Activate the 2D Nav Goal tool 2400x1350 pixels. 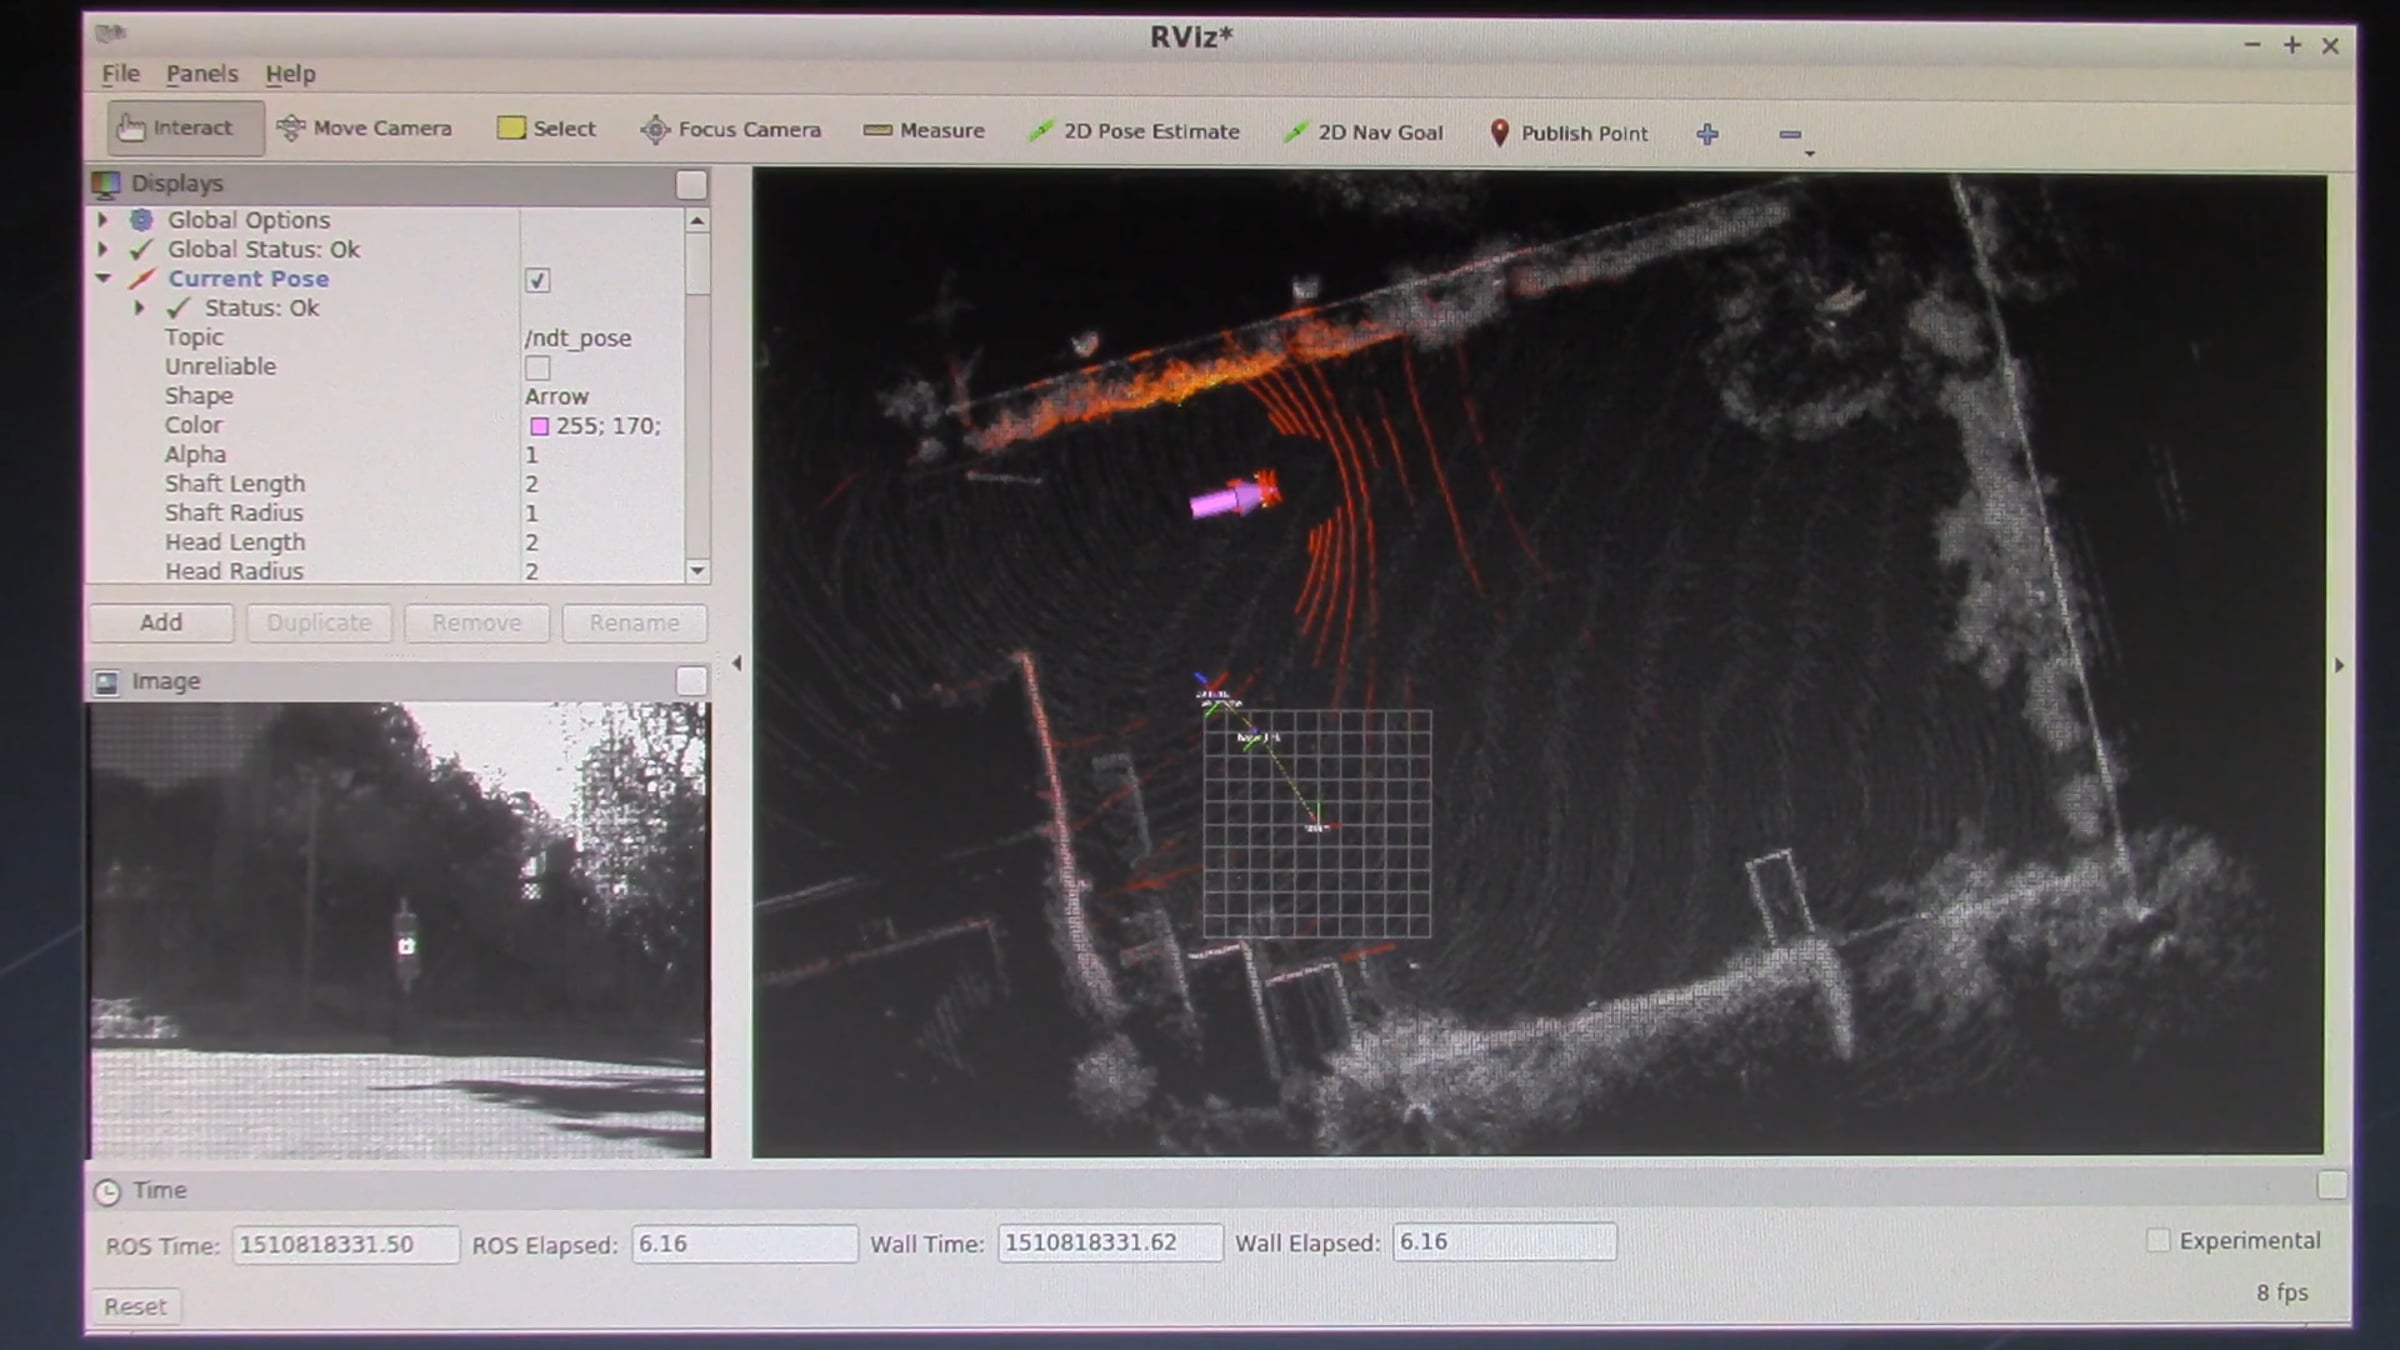(1363, 132)
